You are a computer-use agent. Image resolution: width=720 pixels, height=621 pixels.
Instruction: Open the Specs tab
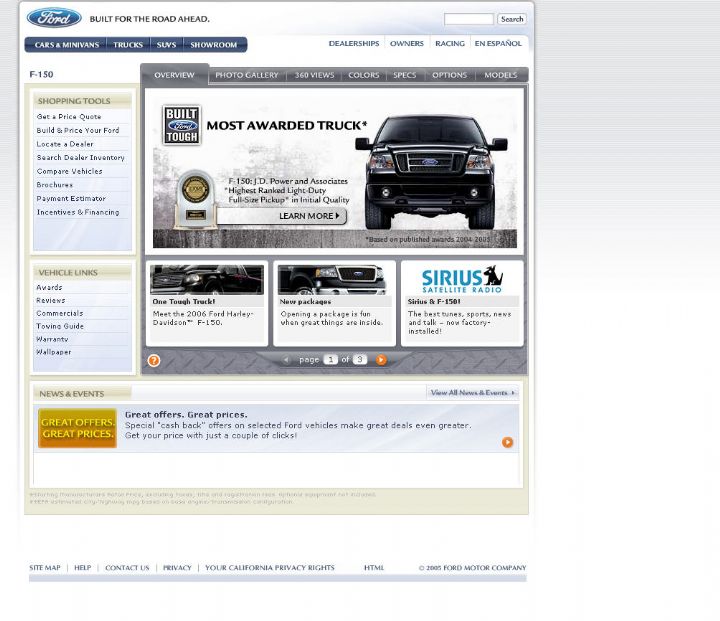(x=404, y=75)
